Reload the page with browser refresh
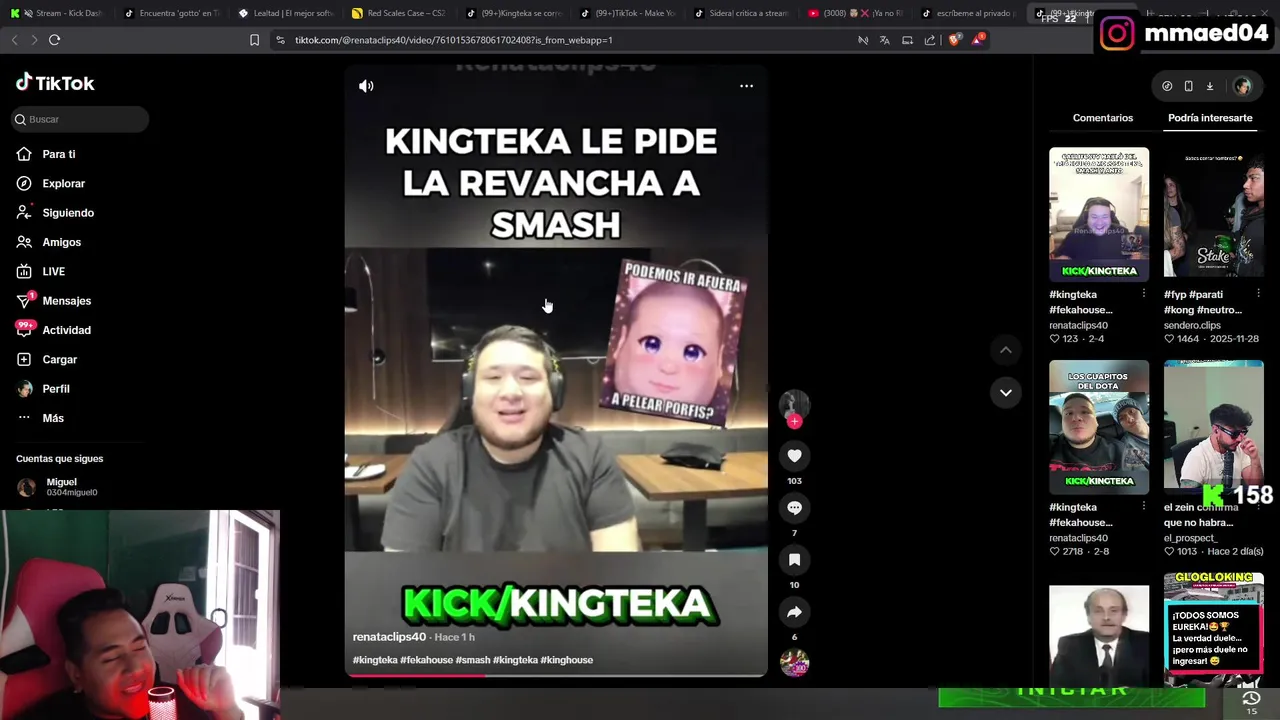 coord(55,40)
